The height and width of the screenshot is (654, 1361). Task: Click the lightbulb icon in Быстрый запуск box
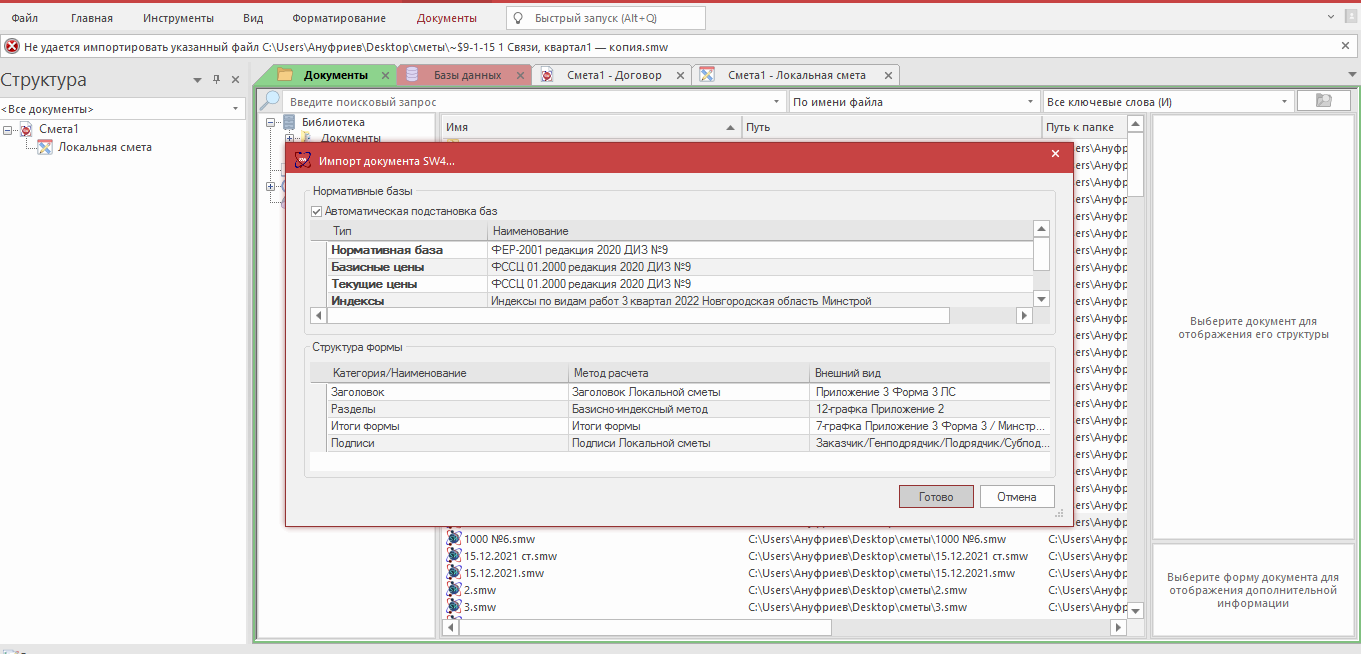[x=518, y=18]
